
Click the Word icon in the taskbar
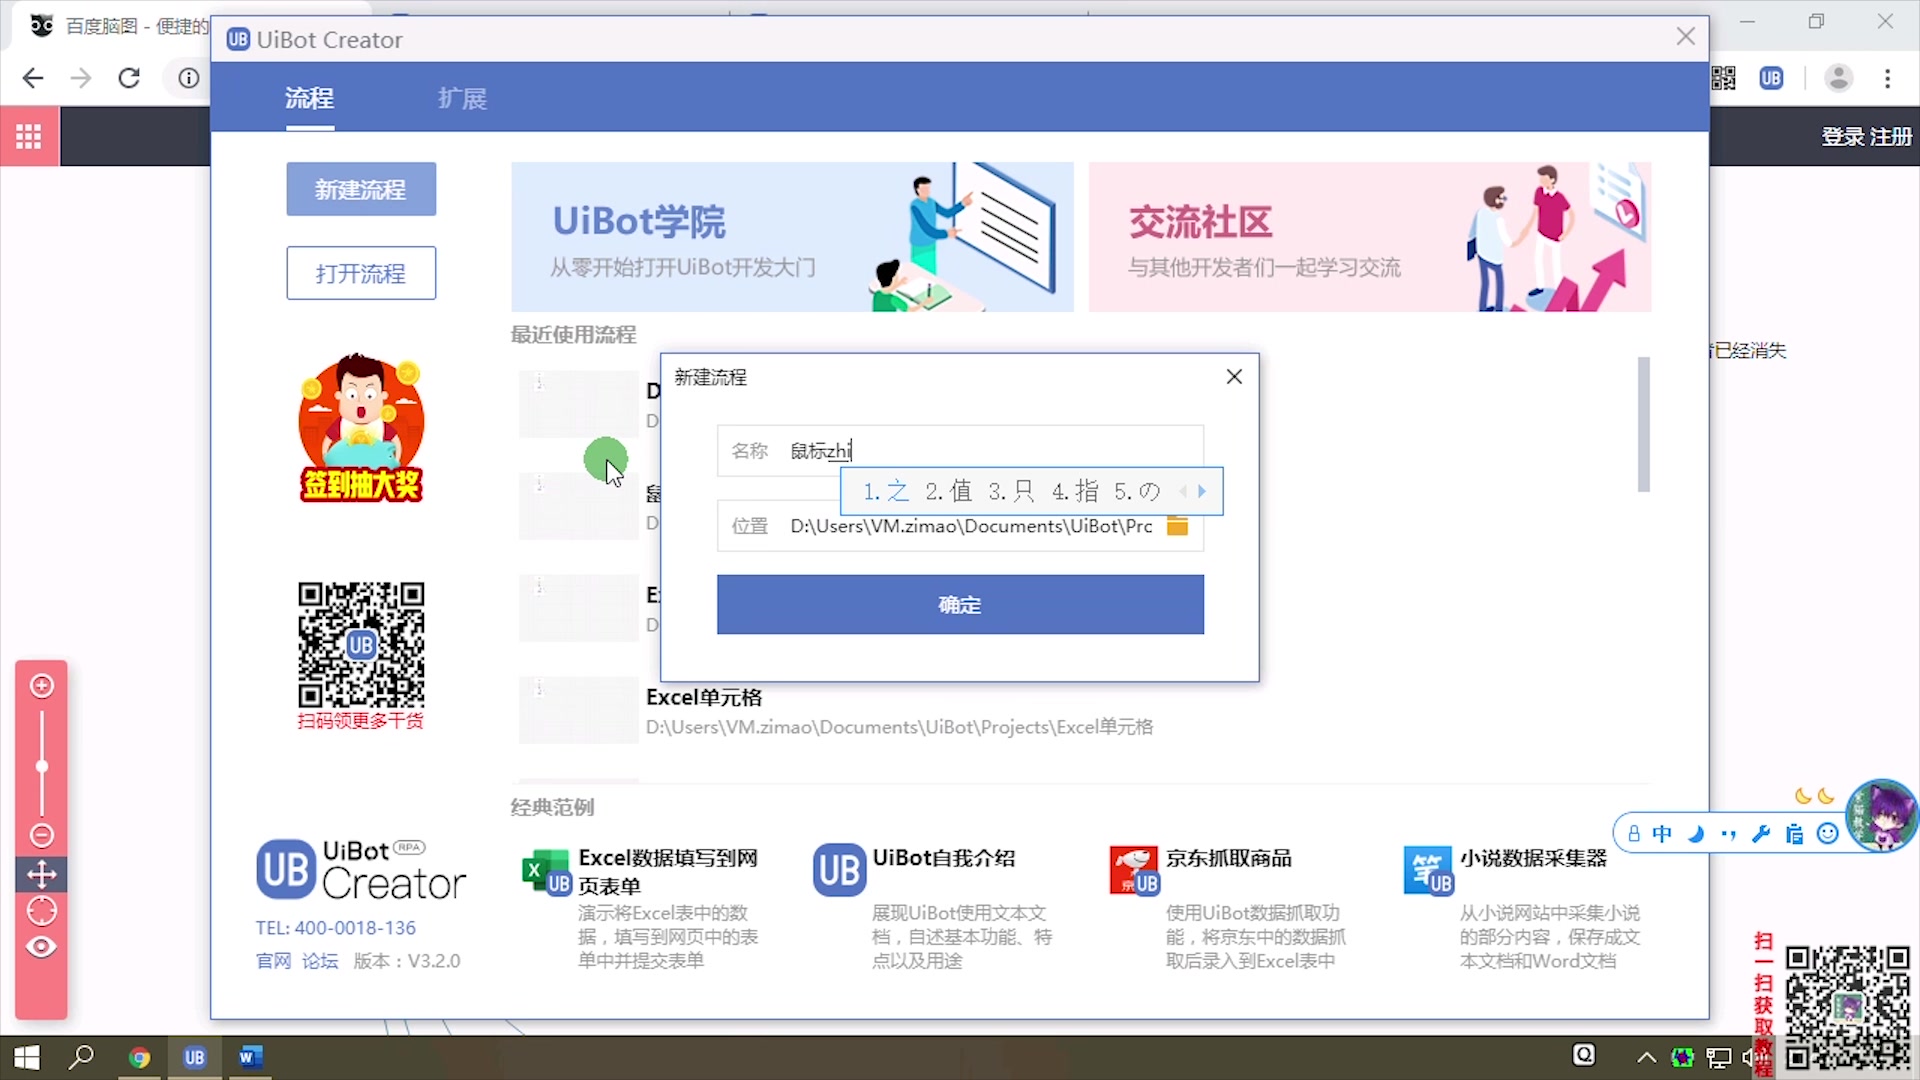pyautogui.click(x=250, y=1057)
